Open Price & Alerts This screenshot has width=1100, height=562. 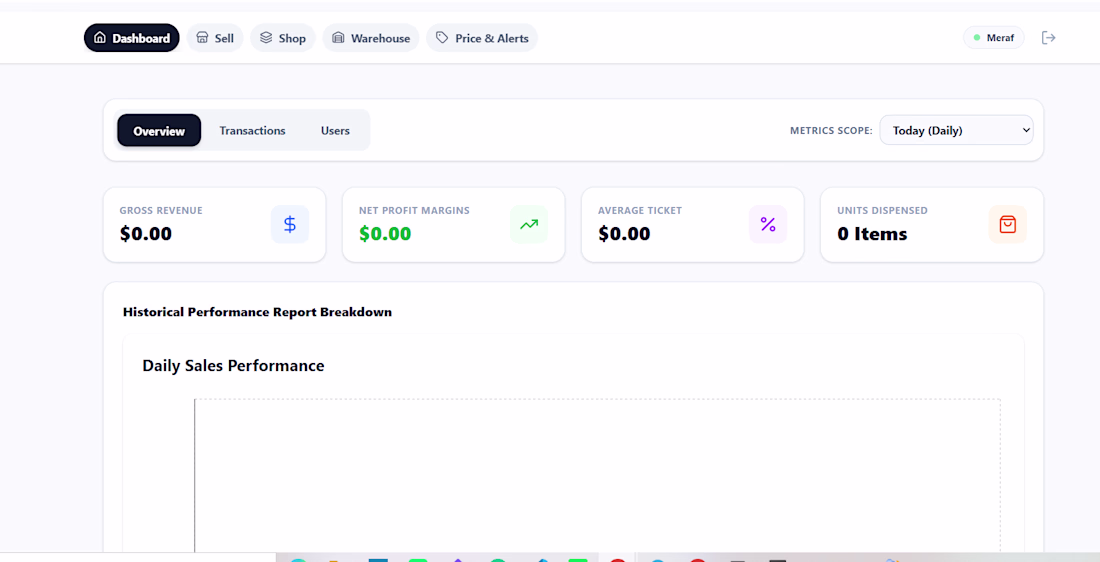[482, 38]
